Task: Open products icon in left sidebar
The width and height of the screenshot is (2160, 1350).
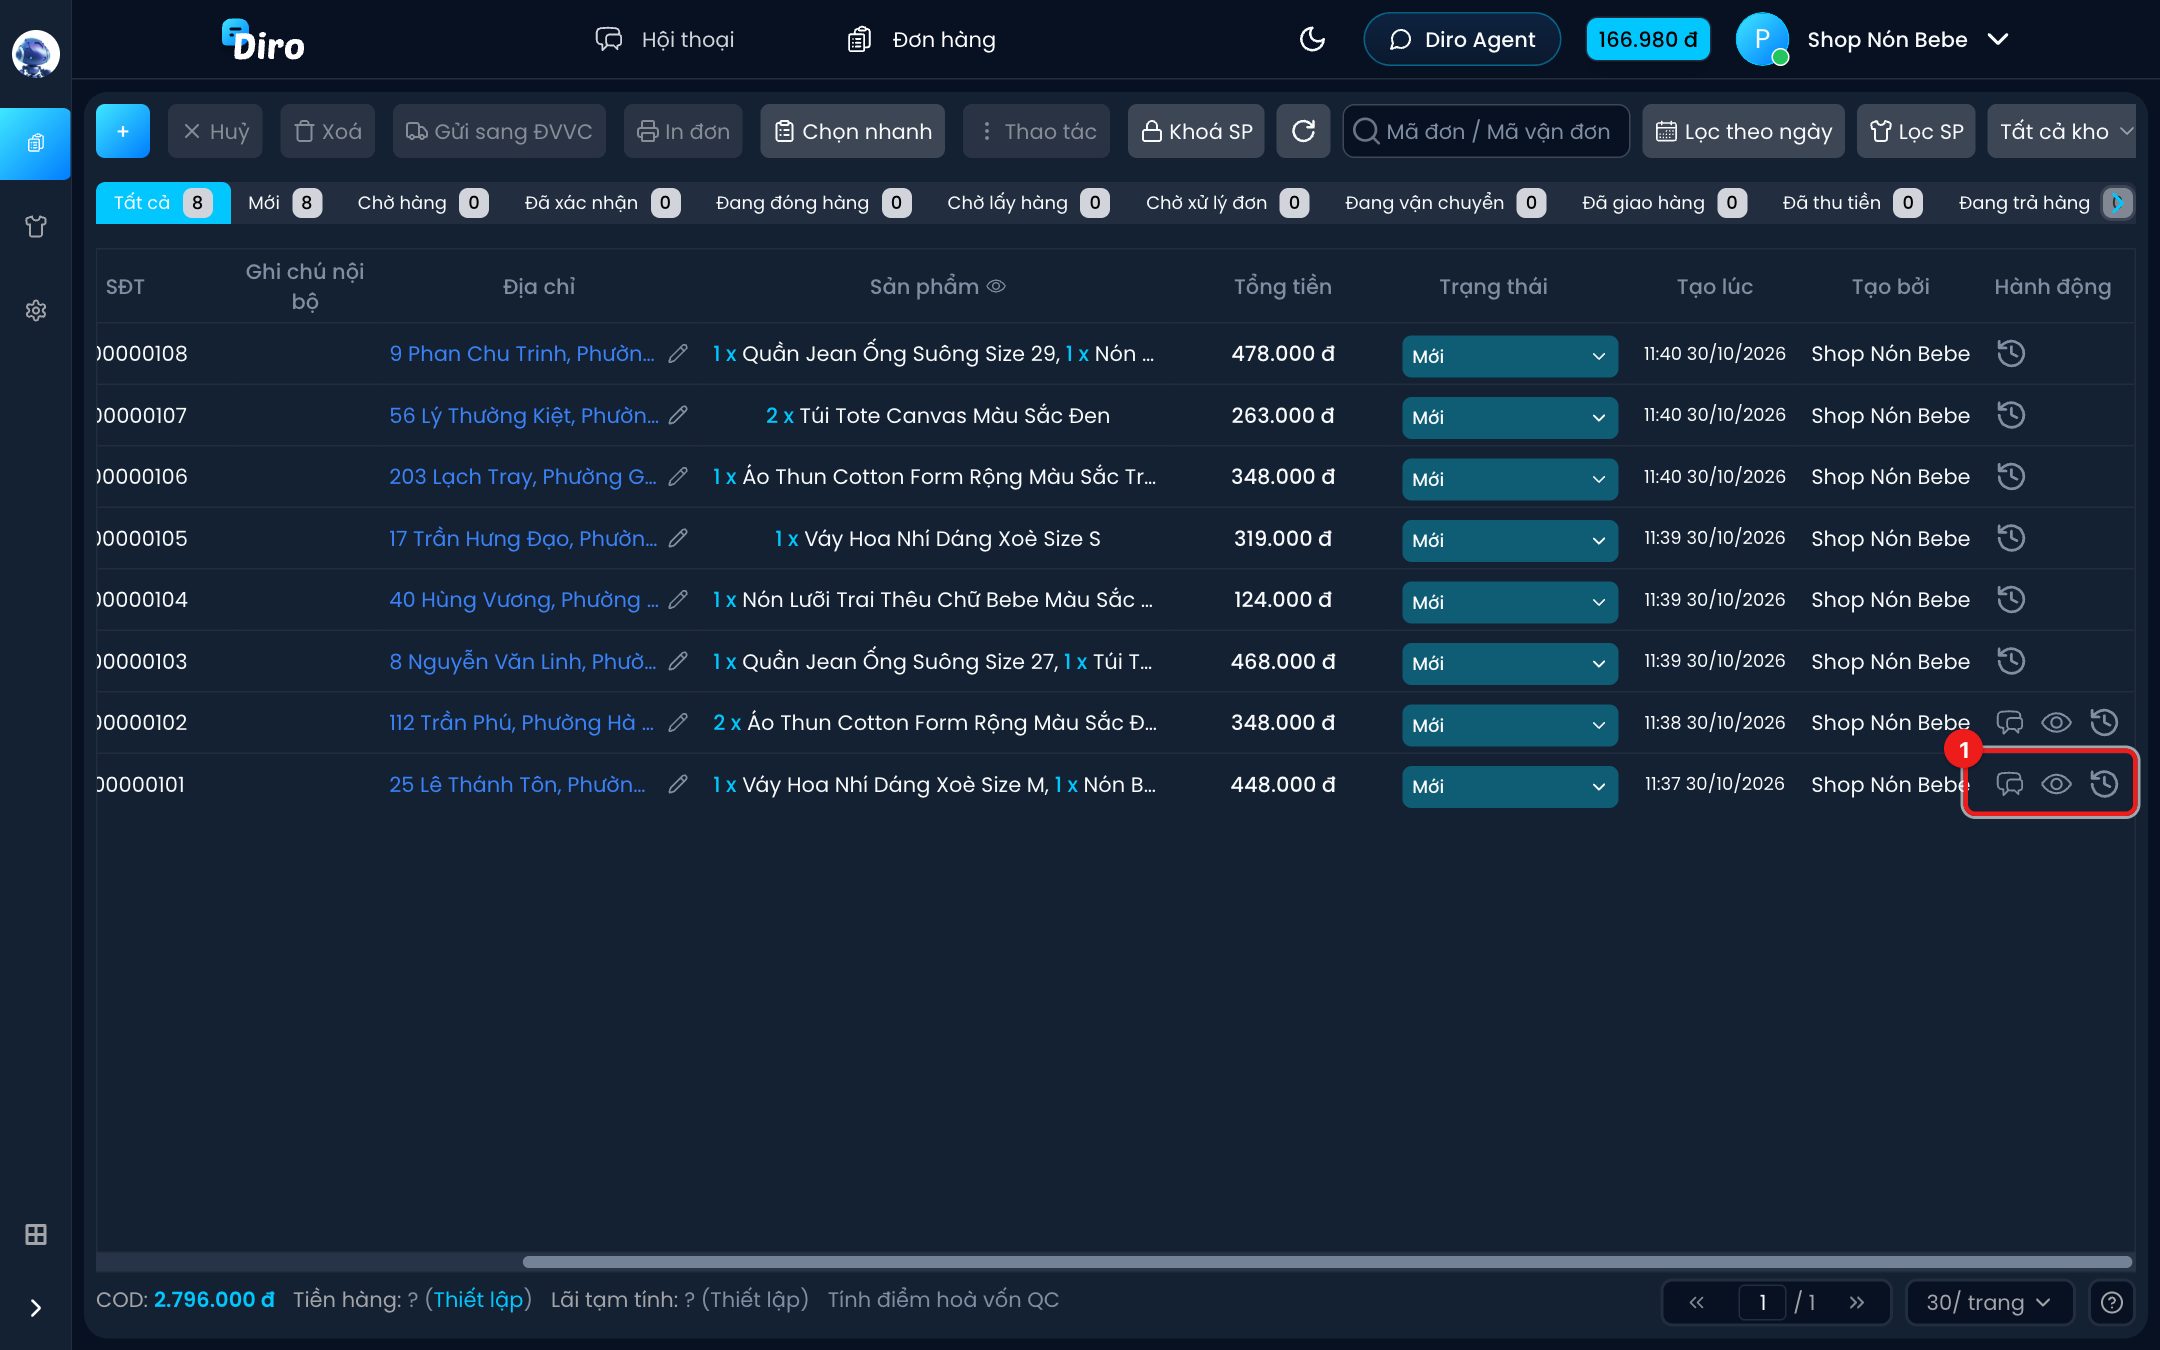Action: 36,227
